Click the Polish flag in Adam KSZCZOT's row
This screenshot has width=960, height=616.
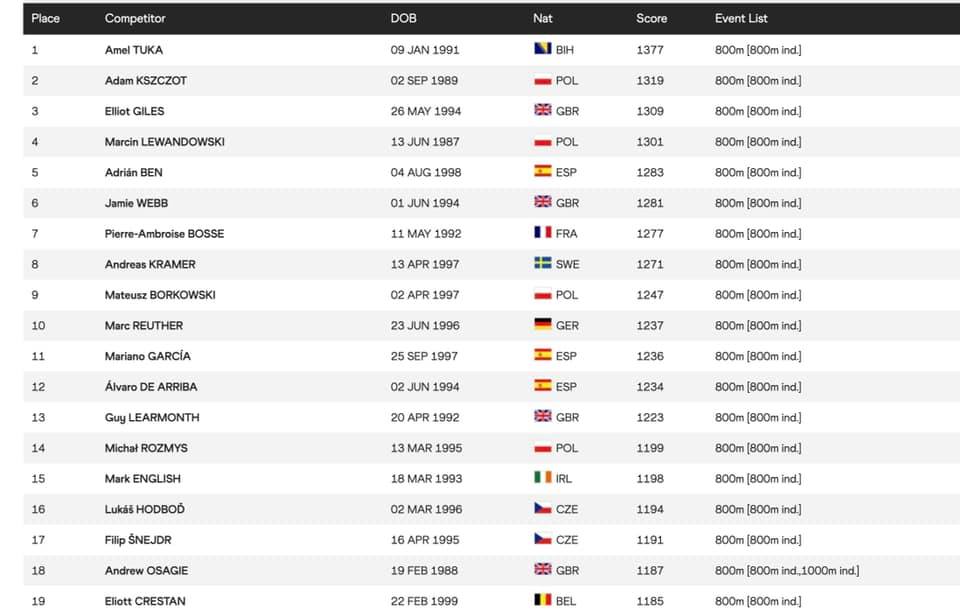pyautogui.click(x=542, y=80)
